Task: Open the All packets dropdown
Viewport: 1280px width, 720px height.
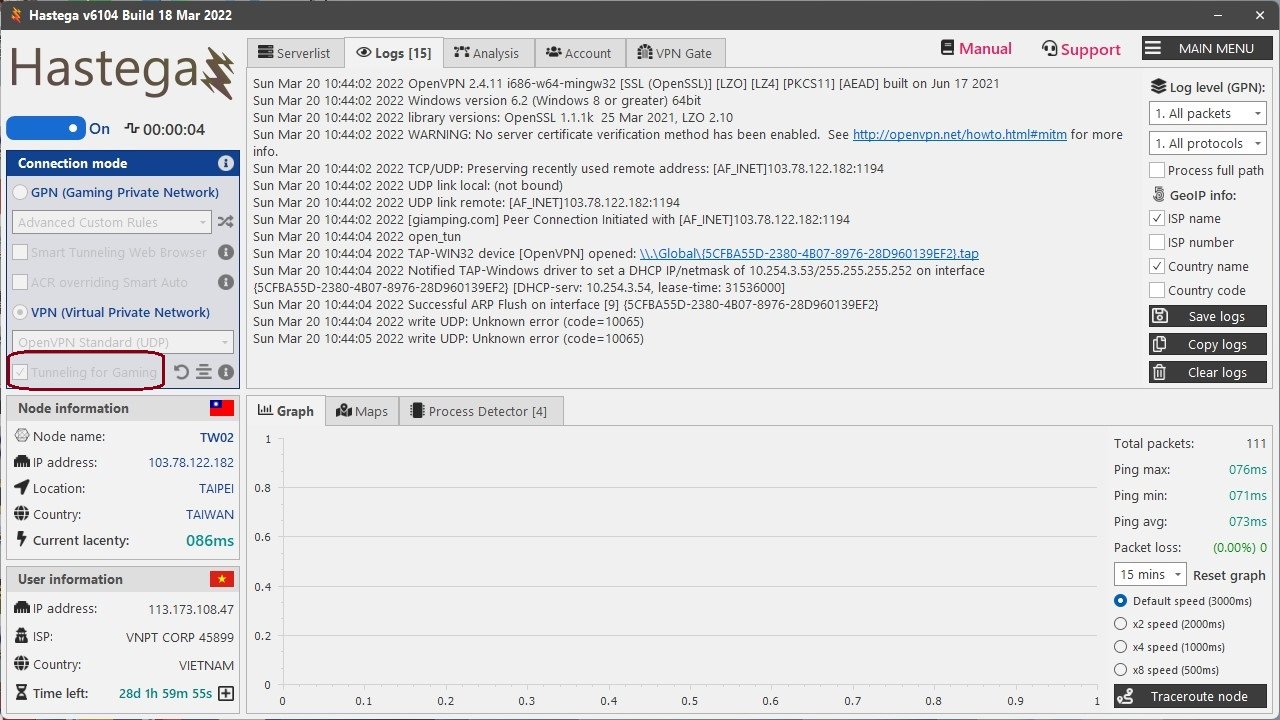Action: (1208, 113)
